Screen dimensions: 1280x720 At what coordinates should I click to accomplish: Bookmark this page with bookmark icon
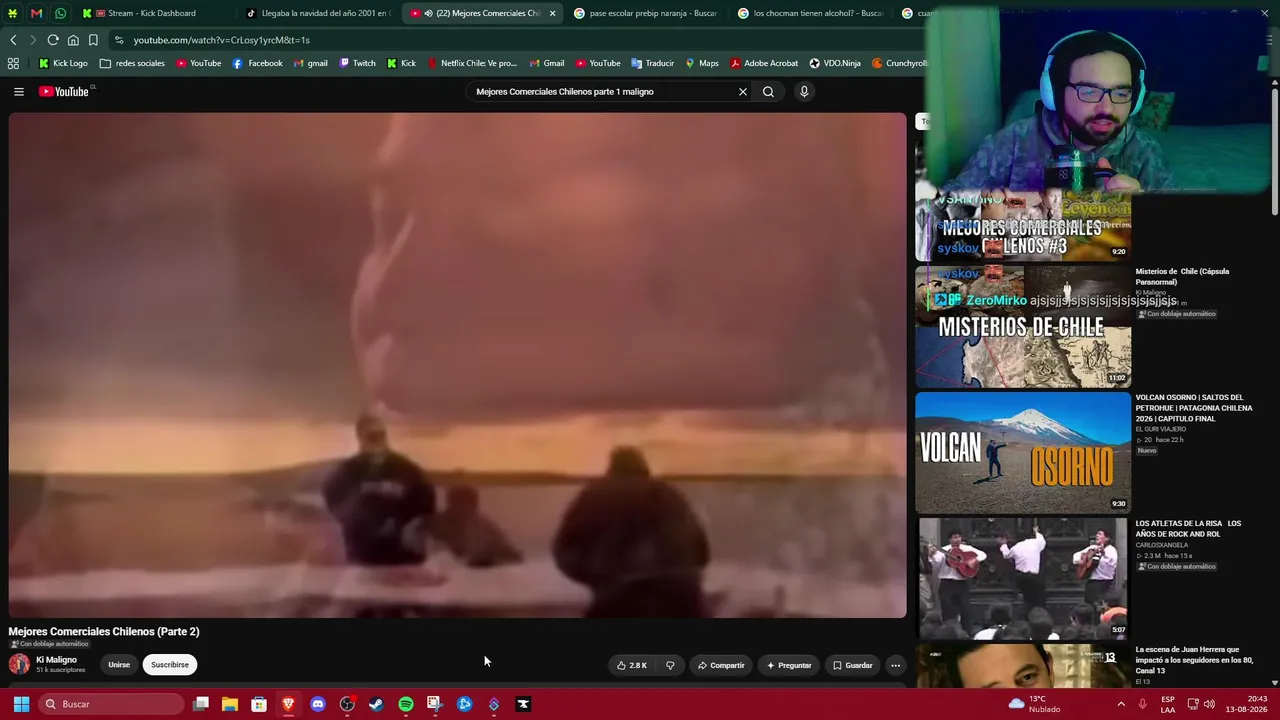point(93,40)
